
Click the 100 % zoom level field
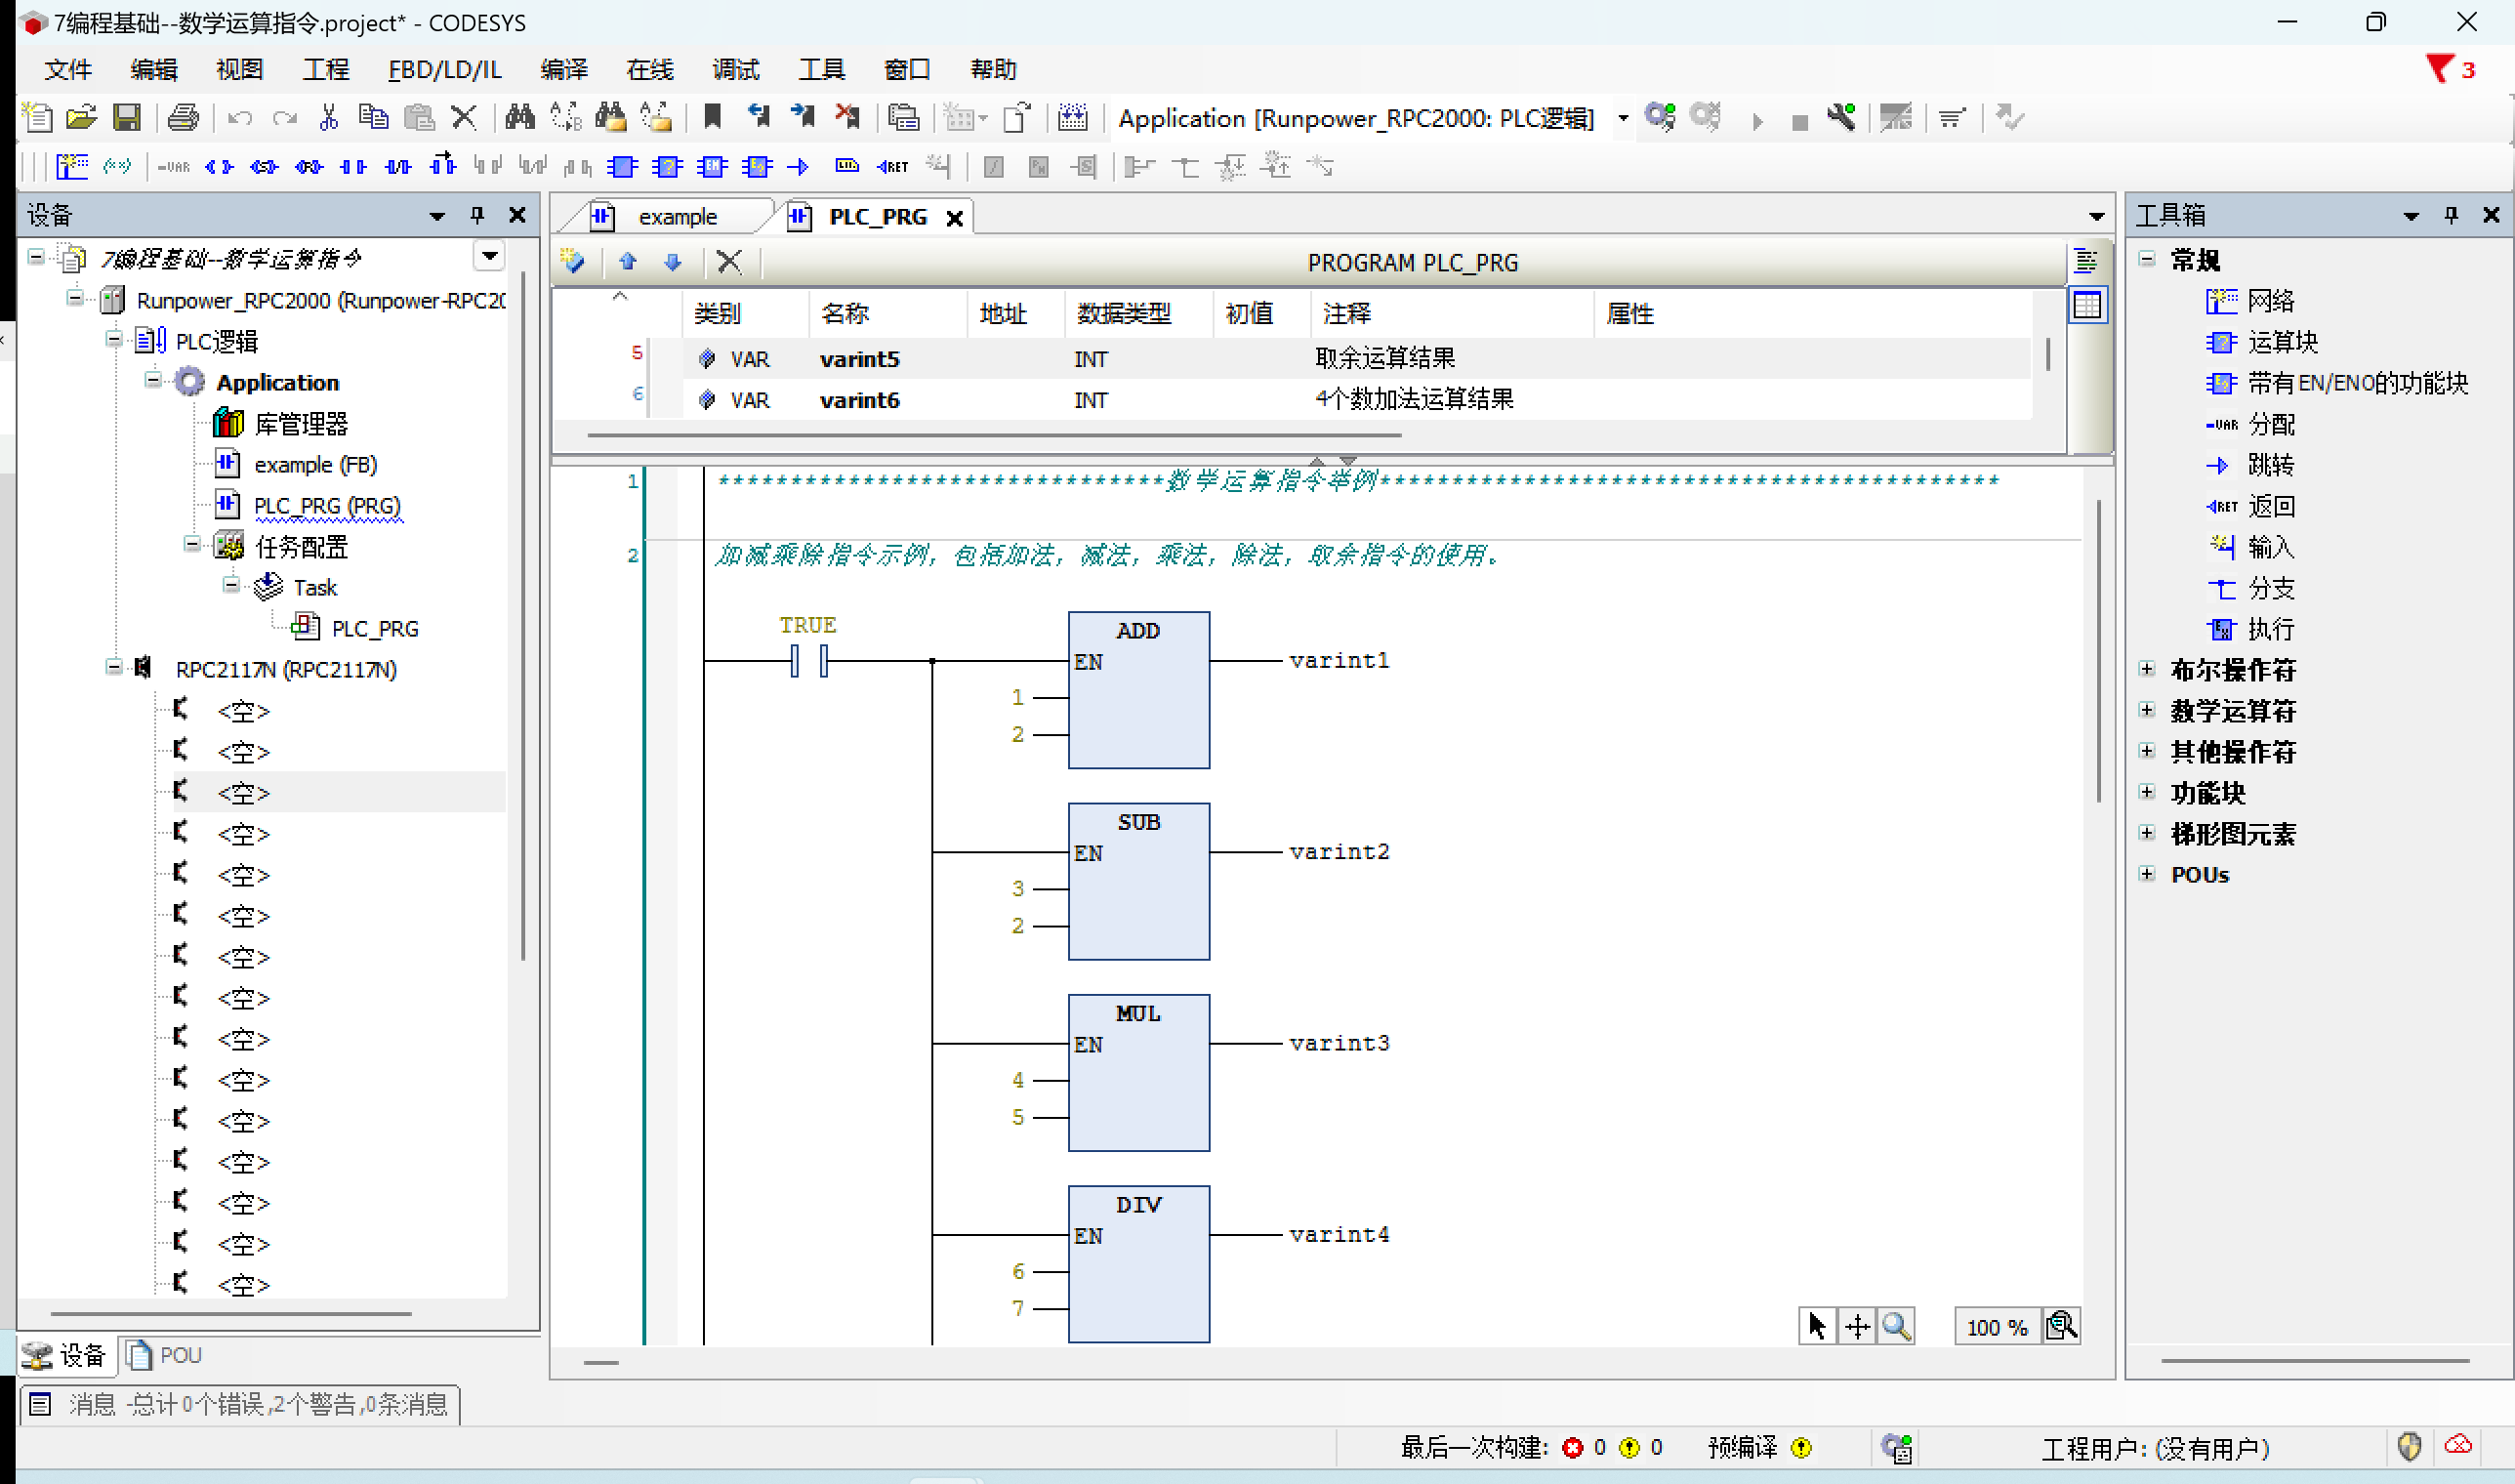[1997, 1327]
